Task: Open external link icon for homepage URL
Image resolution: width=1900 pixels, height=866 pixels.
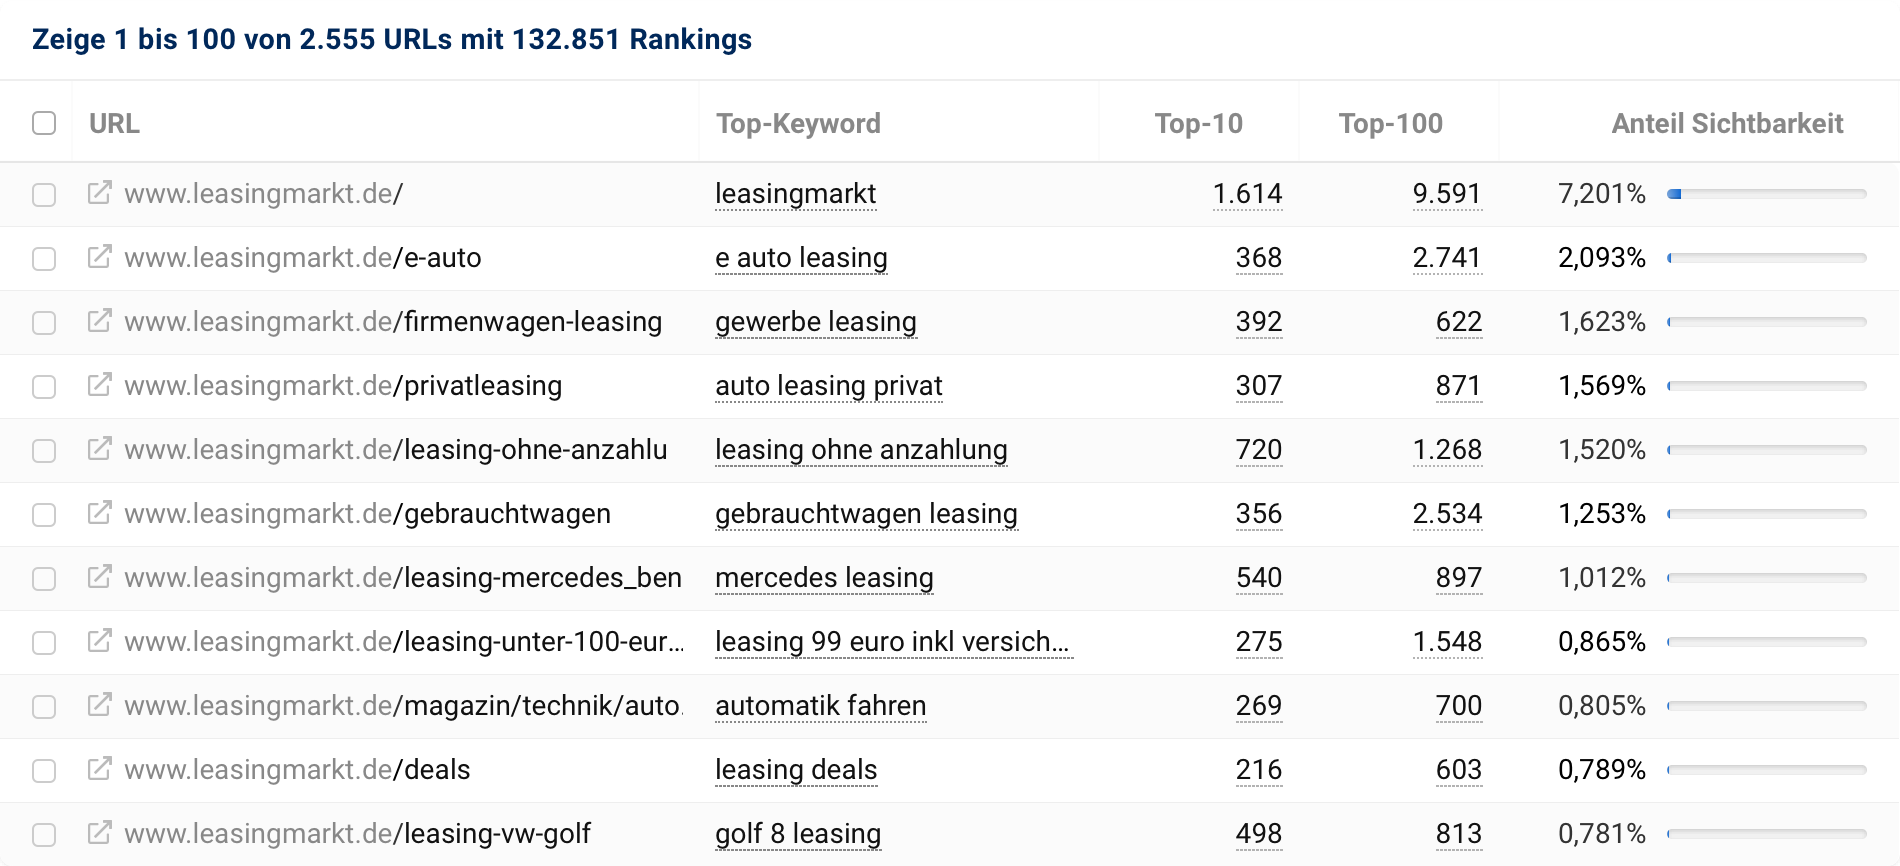Action: (99, 193)
